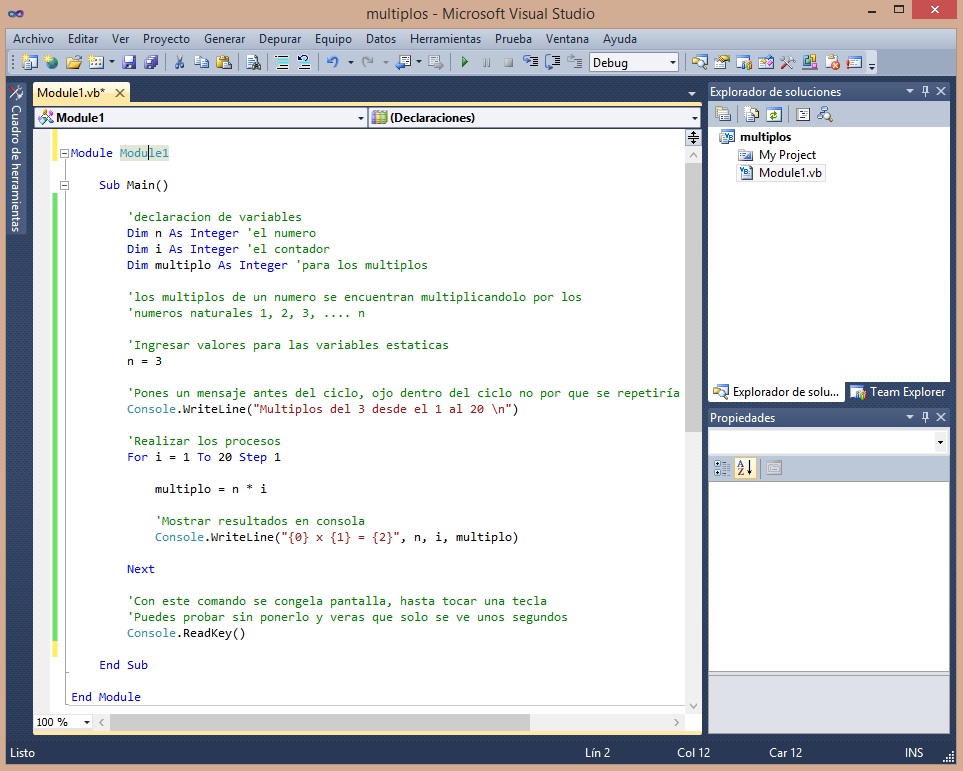Click the New Project icon on the toolbar
This screenshot has height=771, width=963.
[x=29, y=62]
